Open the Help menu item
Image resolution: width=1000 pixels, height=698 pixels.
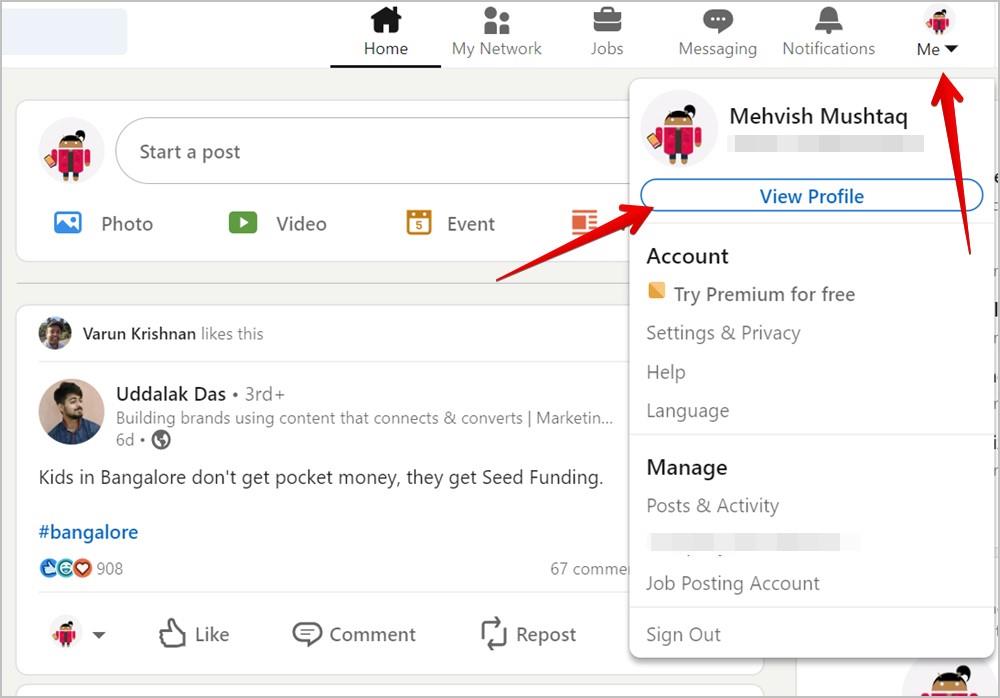(666, 372)
